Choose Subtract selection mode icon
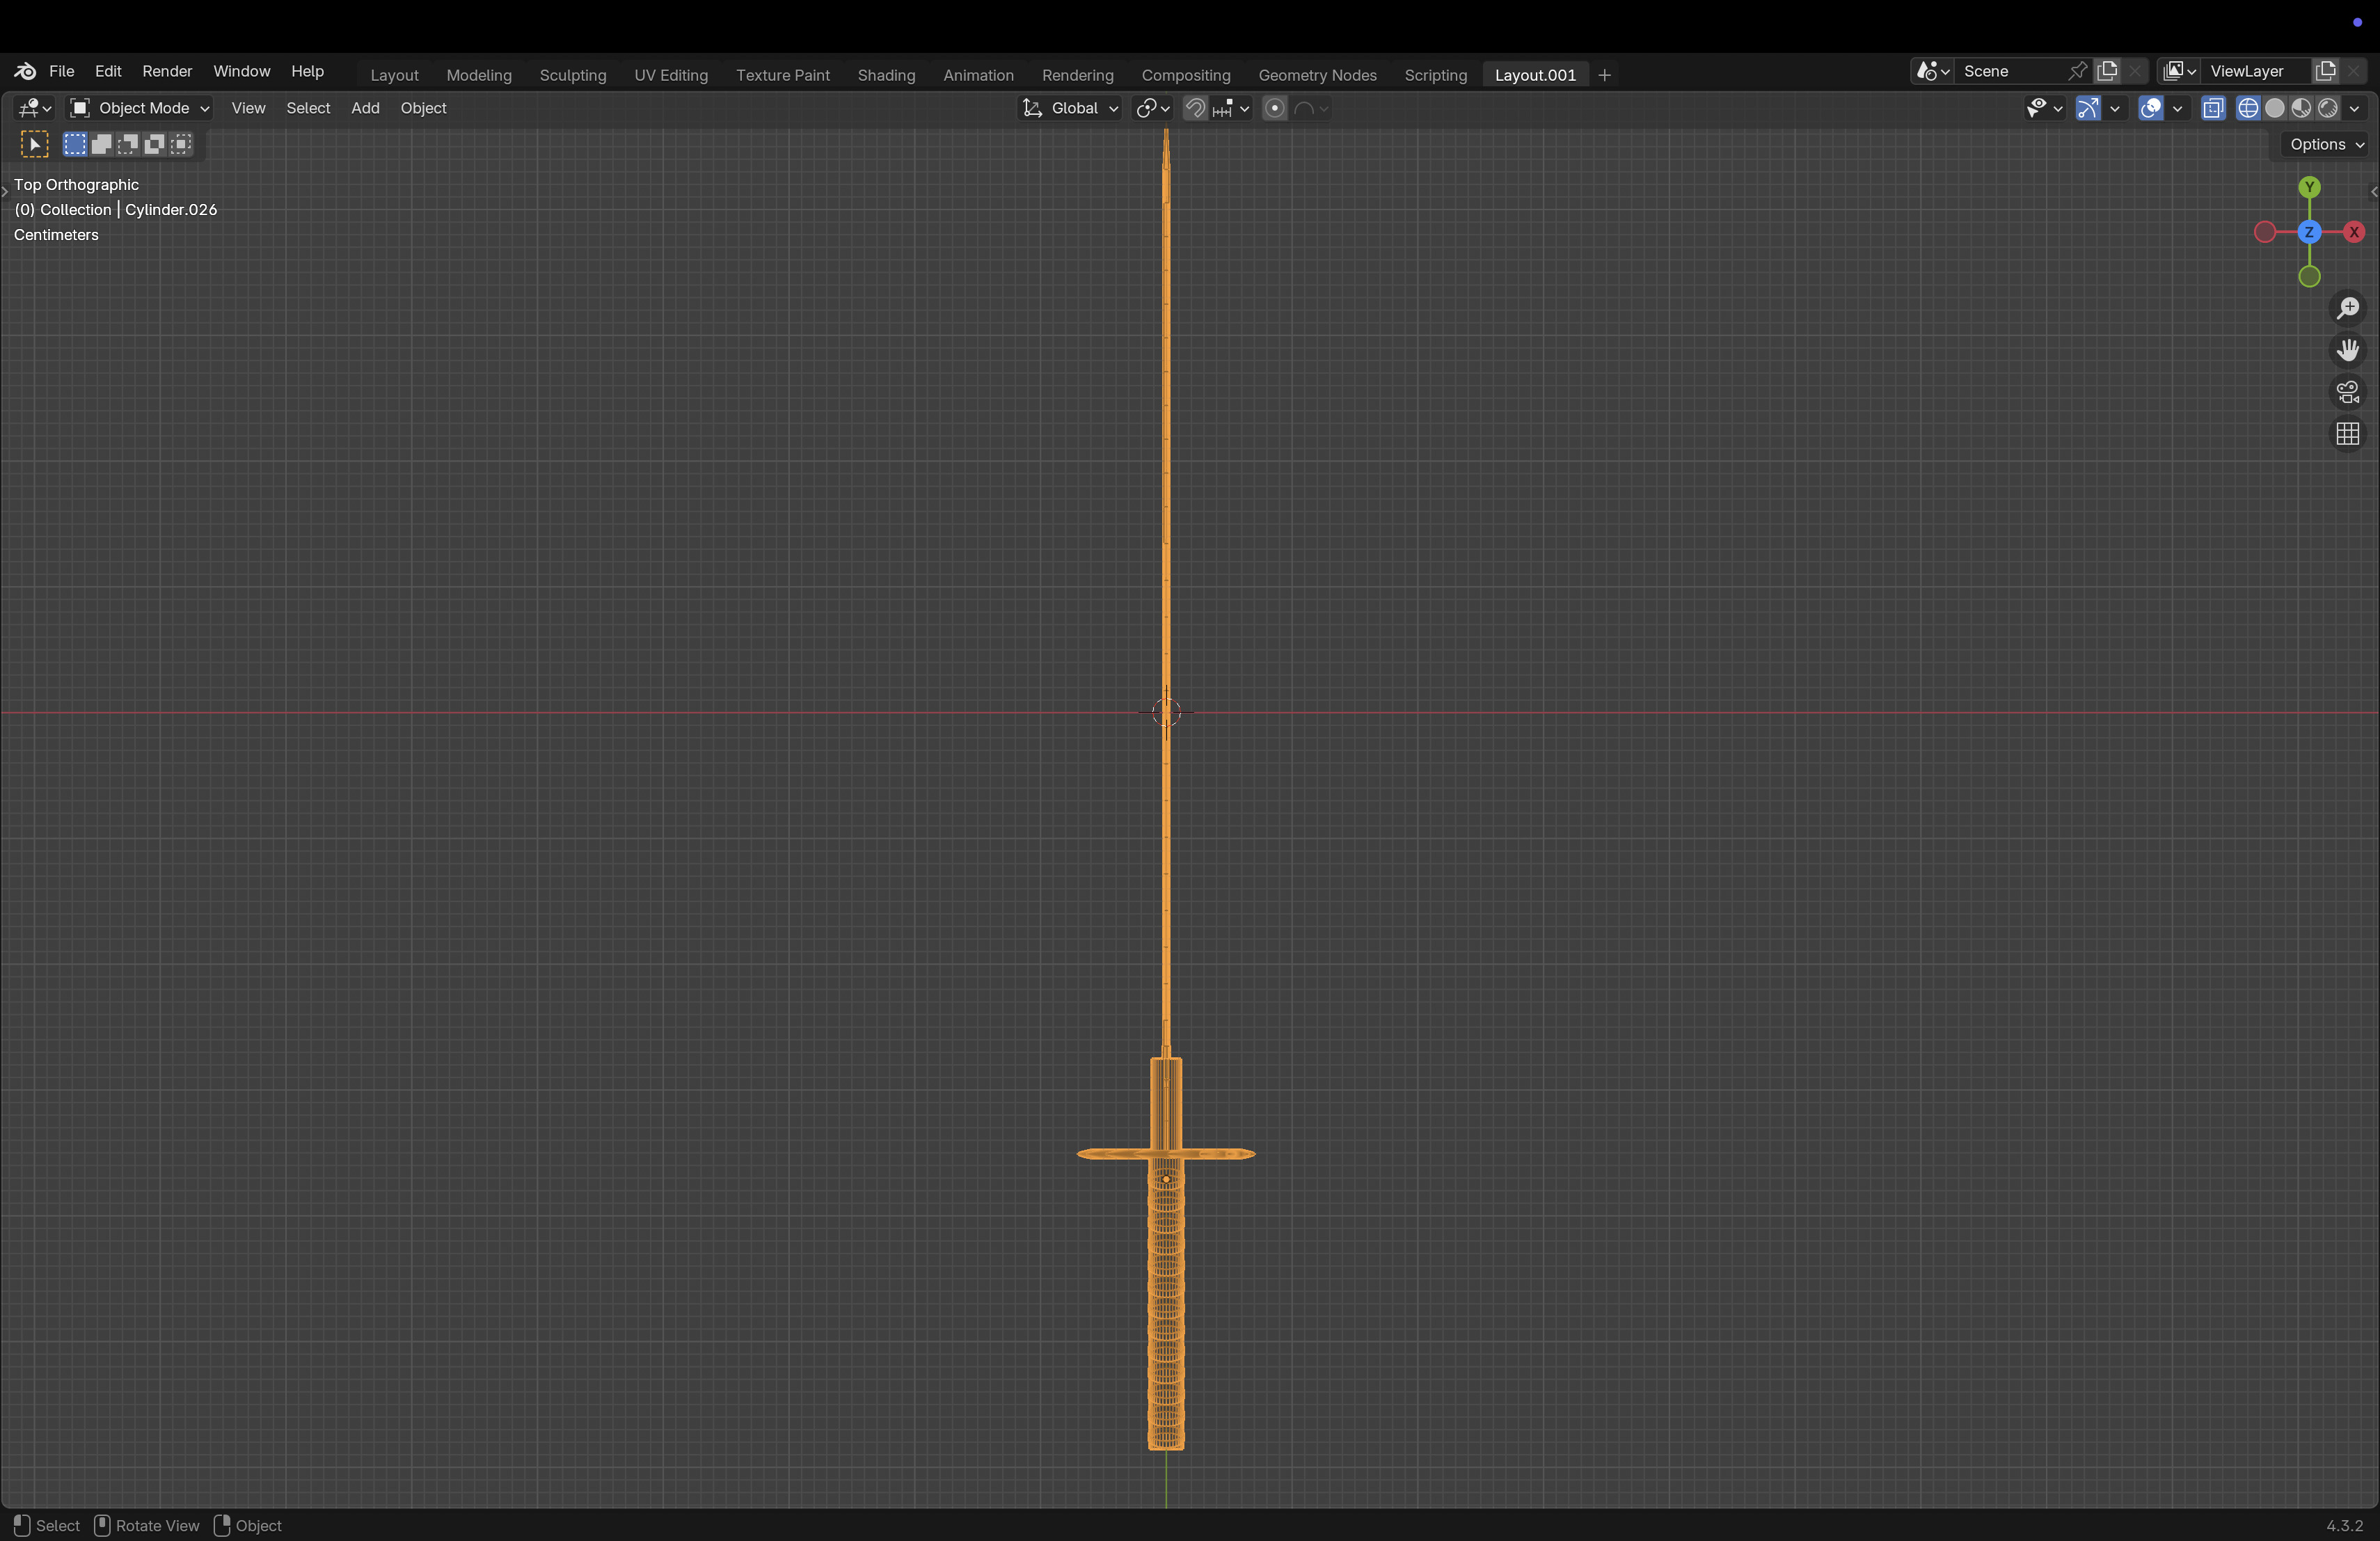The image size is (2380, 1541). pos(128,144)
